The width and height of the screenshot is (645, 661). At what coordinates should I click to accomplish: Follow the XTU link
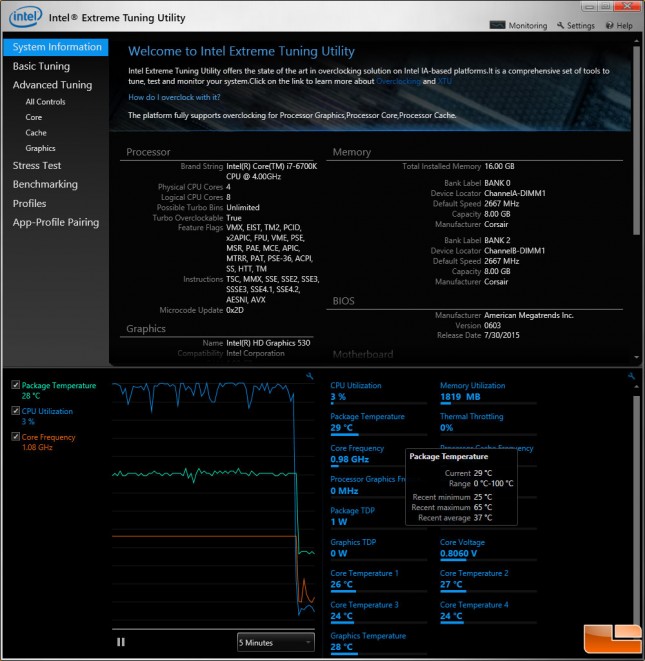point(444,81)
